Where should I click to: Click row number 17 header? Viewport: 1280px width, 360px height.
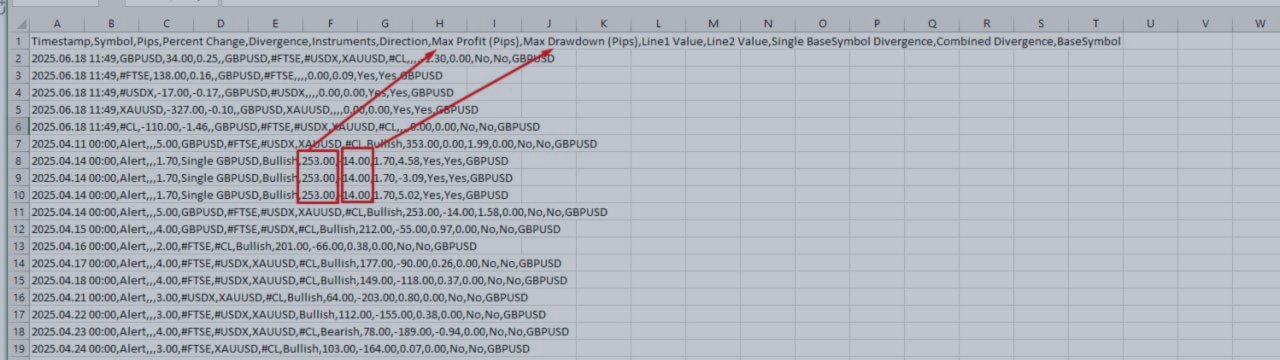coord(17,314)
